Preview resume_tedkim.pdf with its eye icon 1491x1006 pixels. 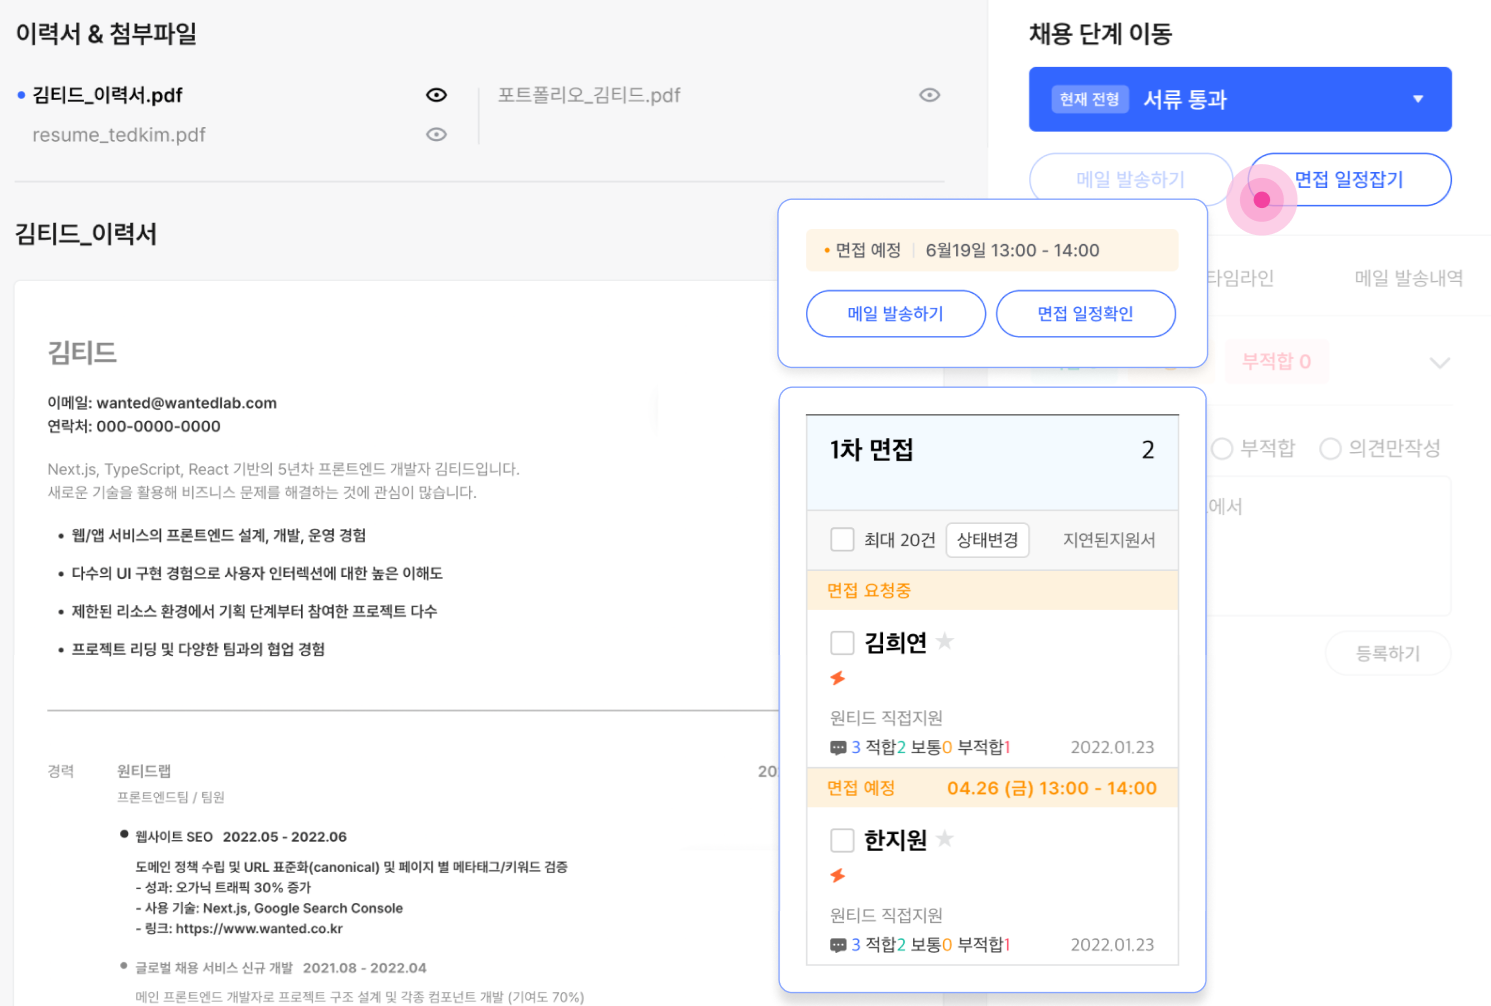pyautogui.click(x=436, y=134)
